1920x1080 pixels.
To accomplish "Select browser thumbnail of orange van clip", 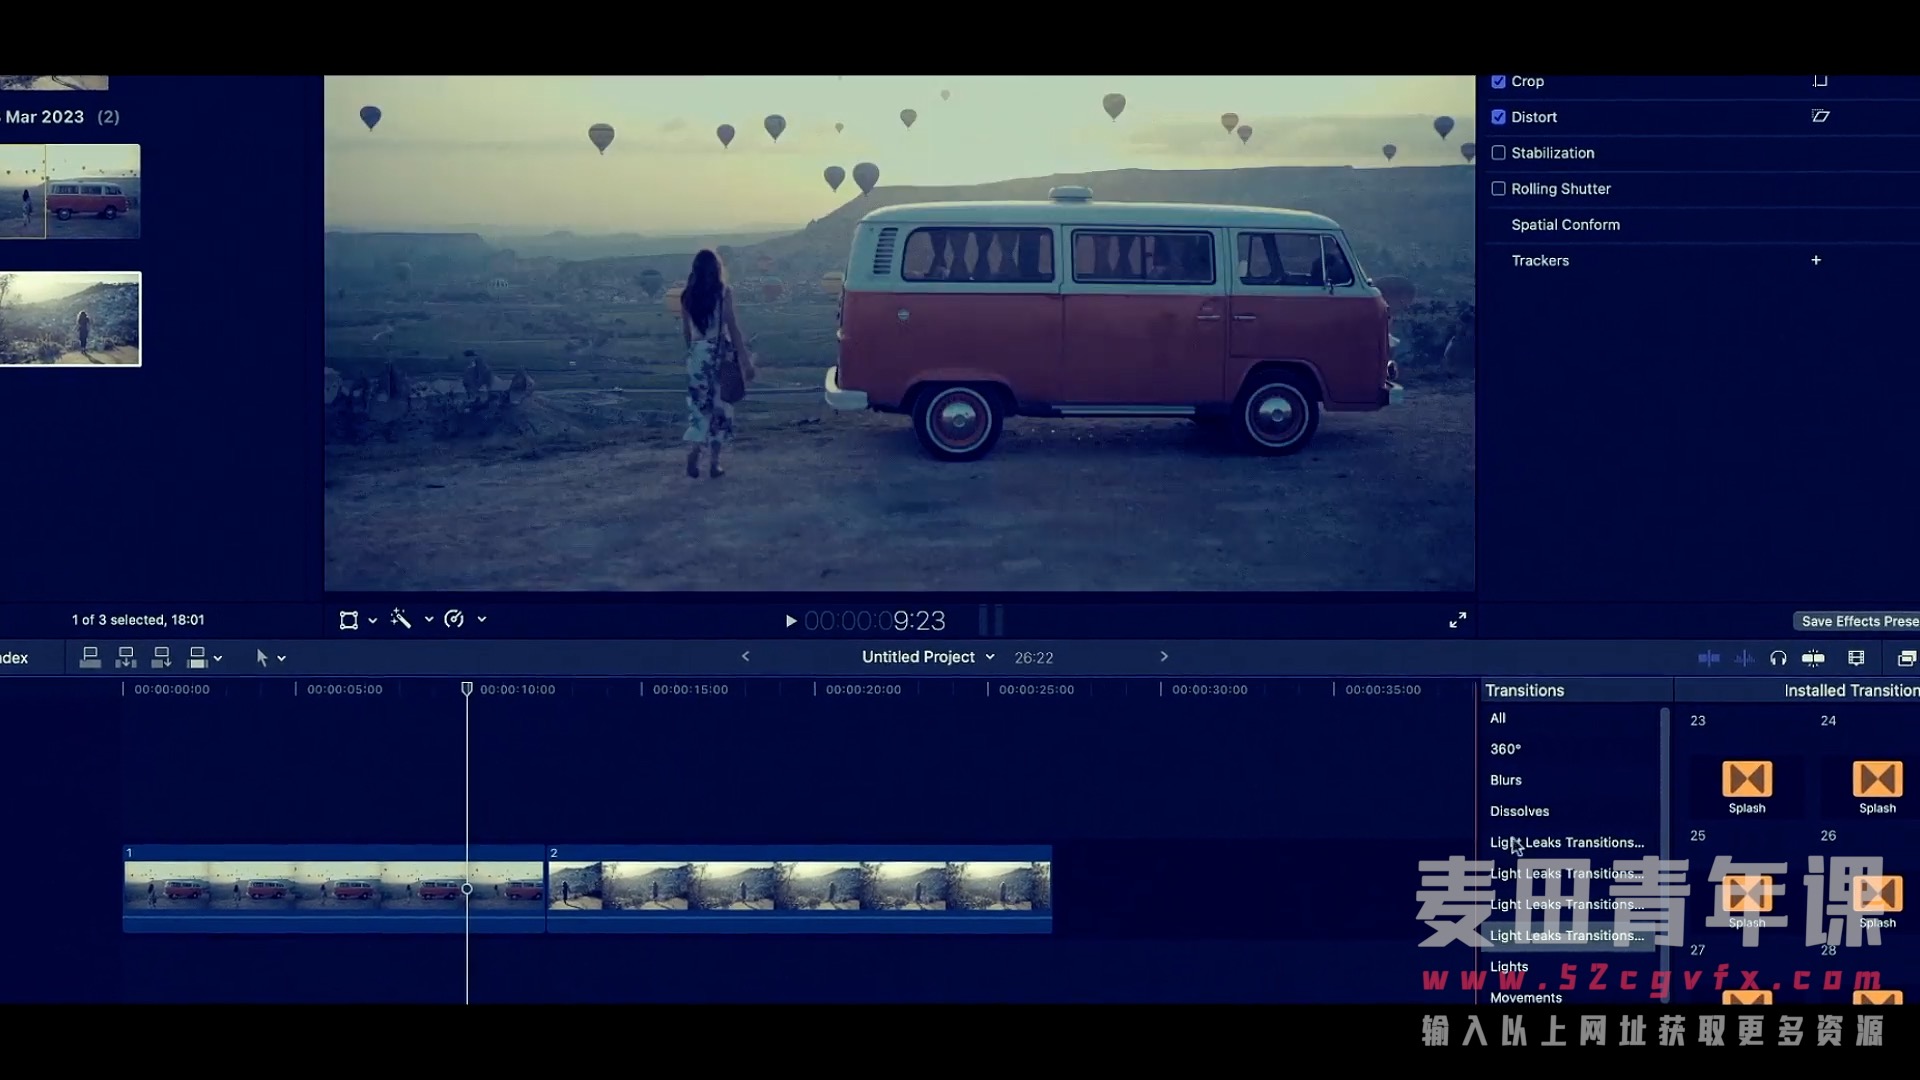I will pyautogui.click(x=70, y=191).
